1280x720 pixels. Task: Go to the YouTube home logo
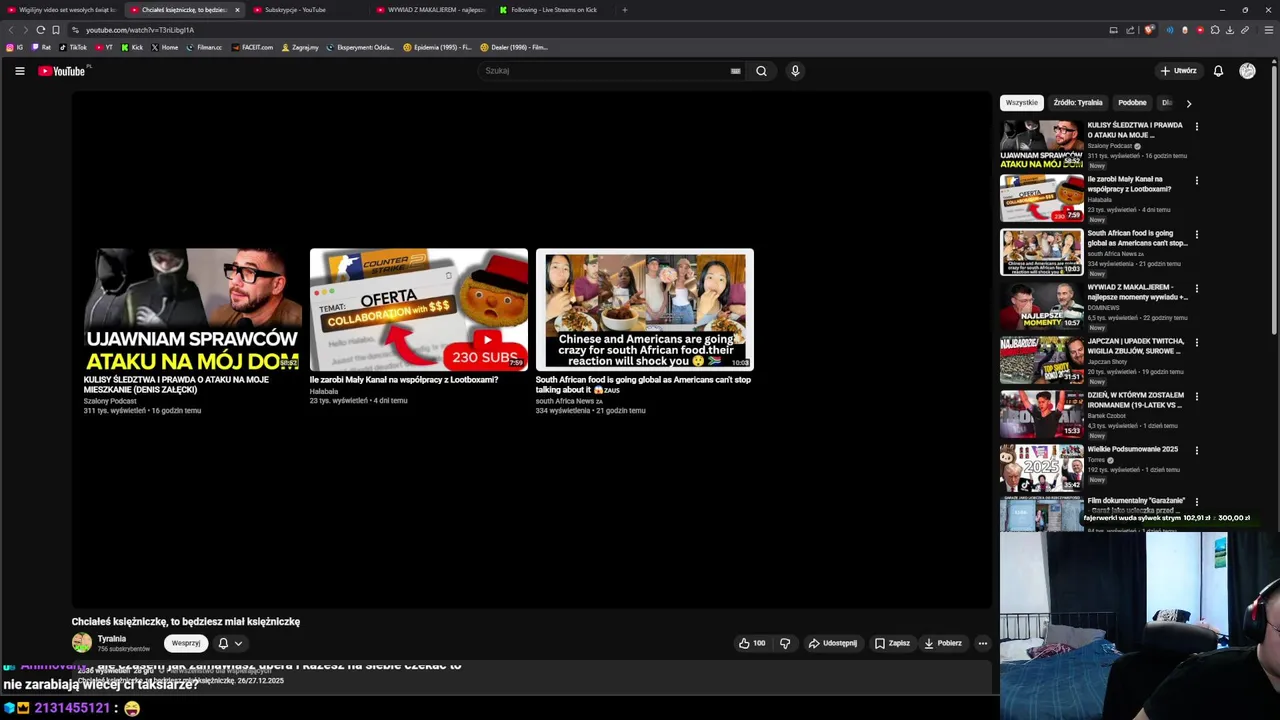[x=62, y=71]
